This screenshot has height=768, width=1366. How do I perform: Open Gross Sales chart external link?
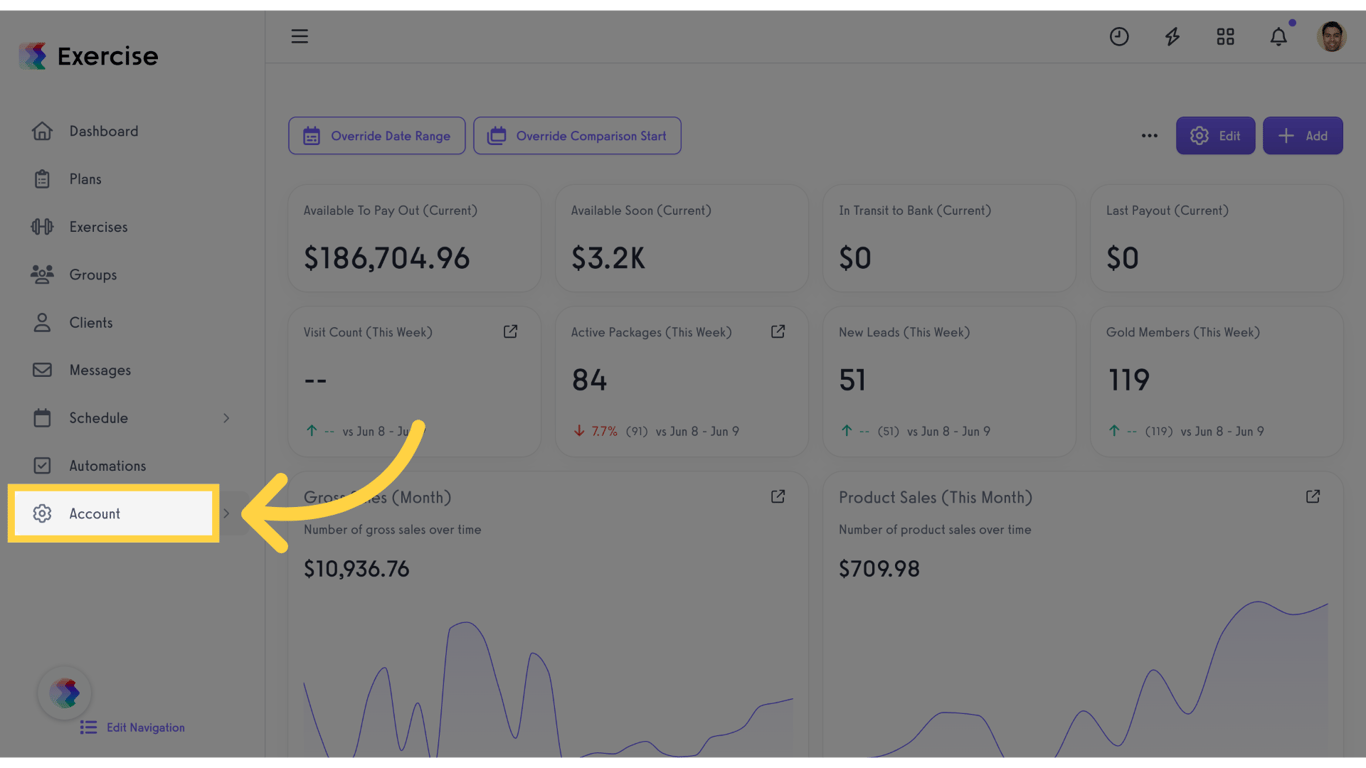(x=778, y=497)
